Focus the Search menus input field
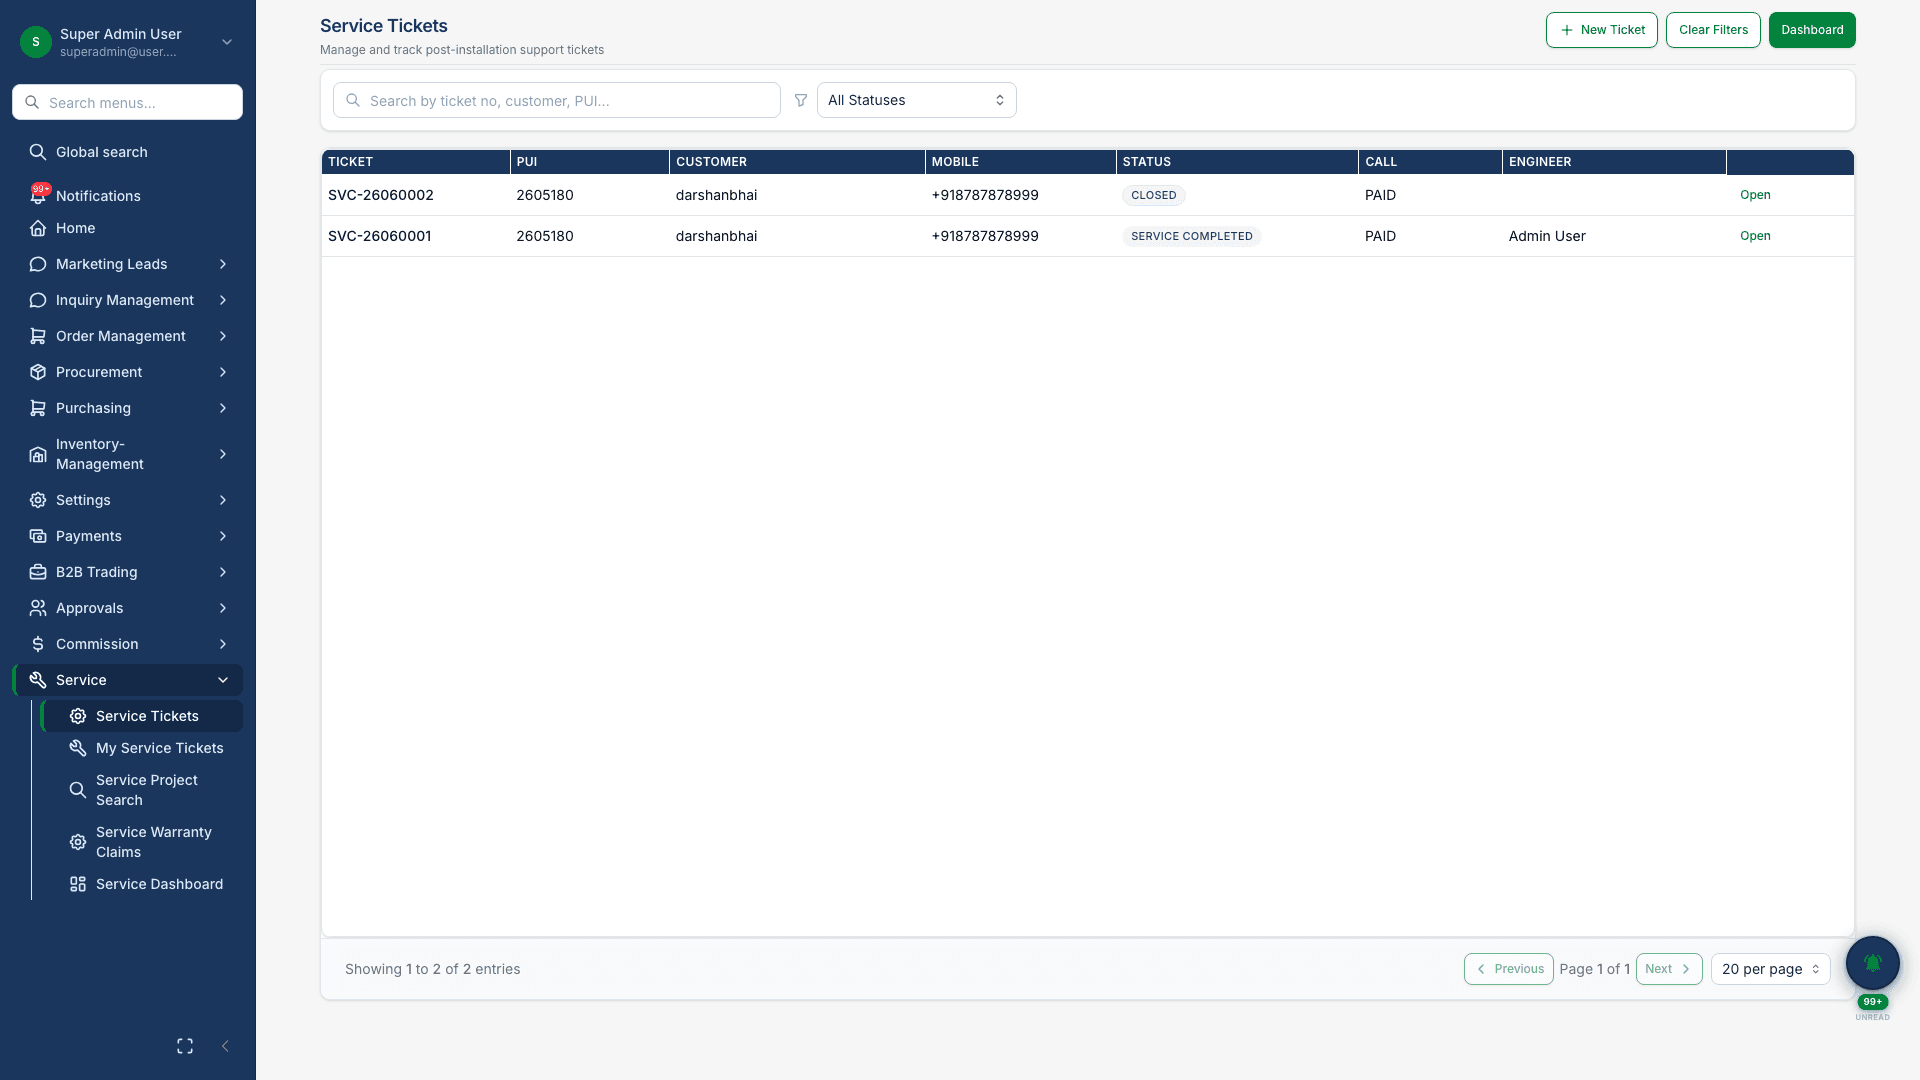The image size is (1920, 1080). 128,102
